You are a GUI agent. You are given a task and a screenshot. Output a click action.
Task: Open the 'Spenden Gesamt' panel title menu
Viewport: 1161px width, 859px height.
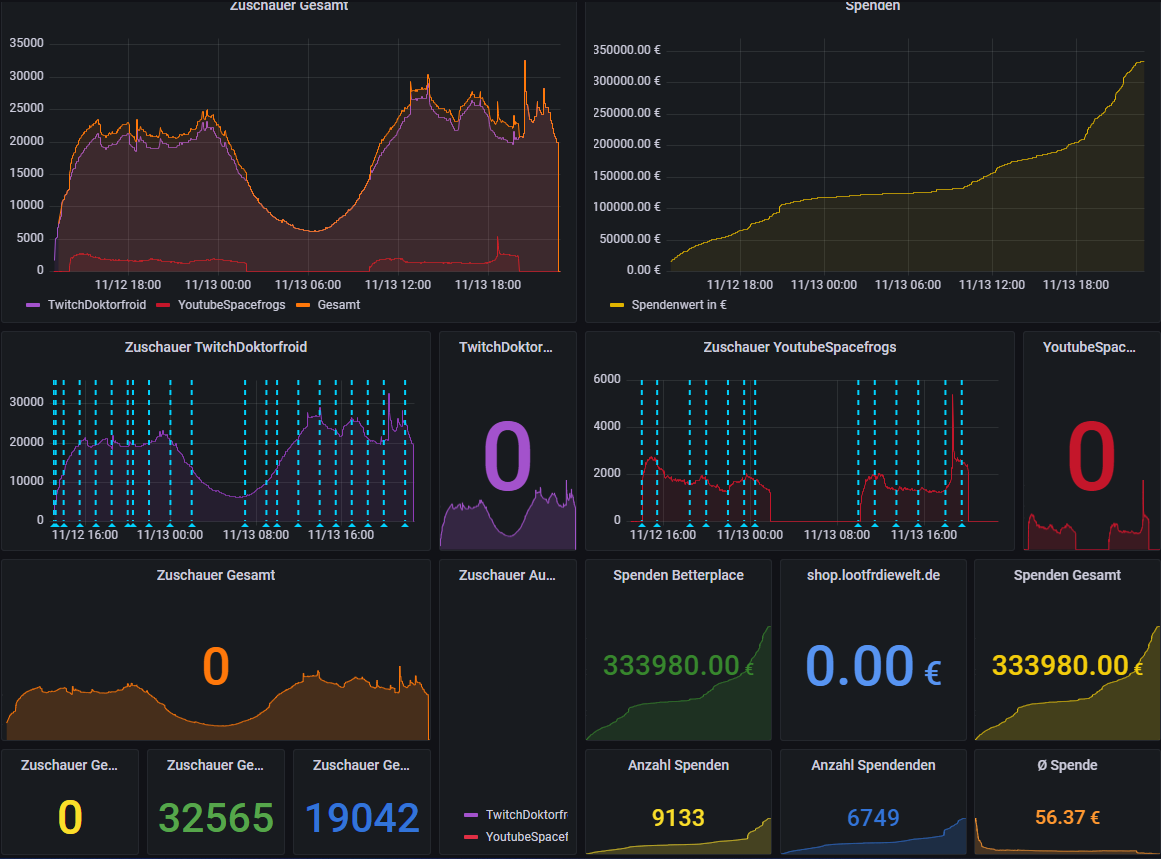1067,575
